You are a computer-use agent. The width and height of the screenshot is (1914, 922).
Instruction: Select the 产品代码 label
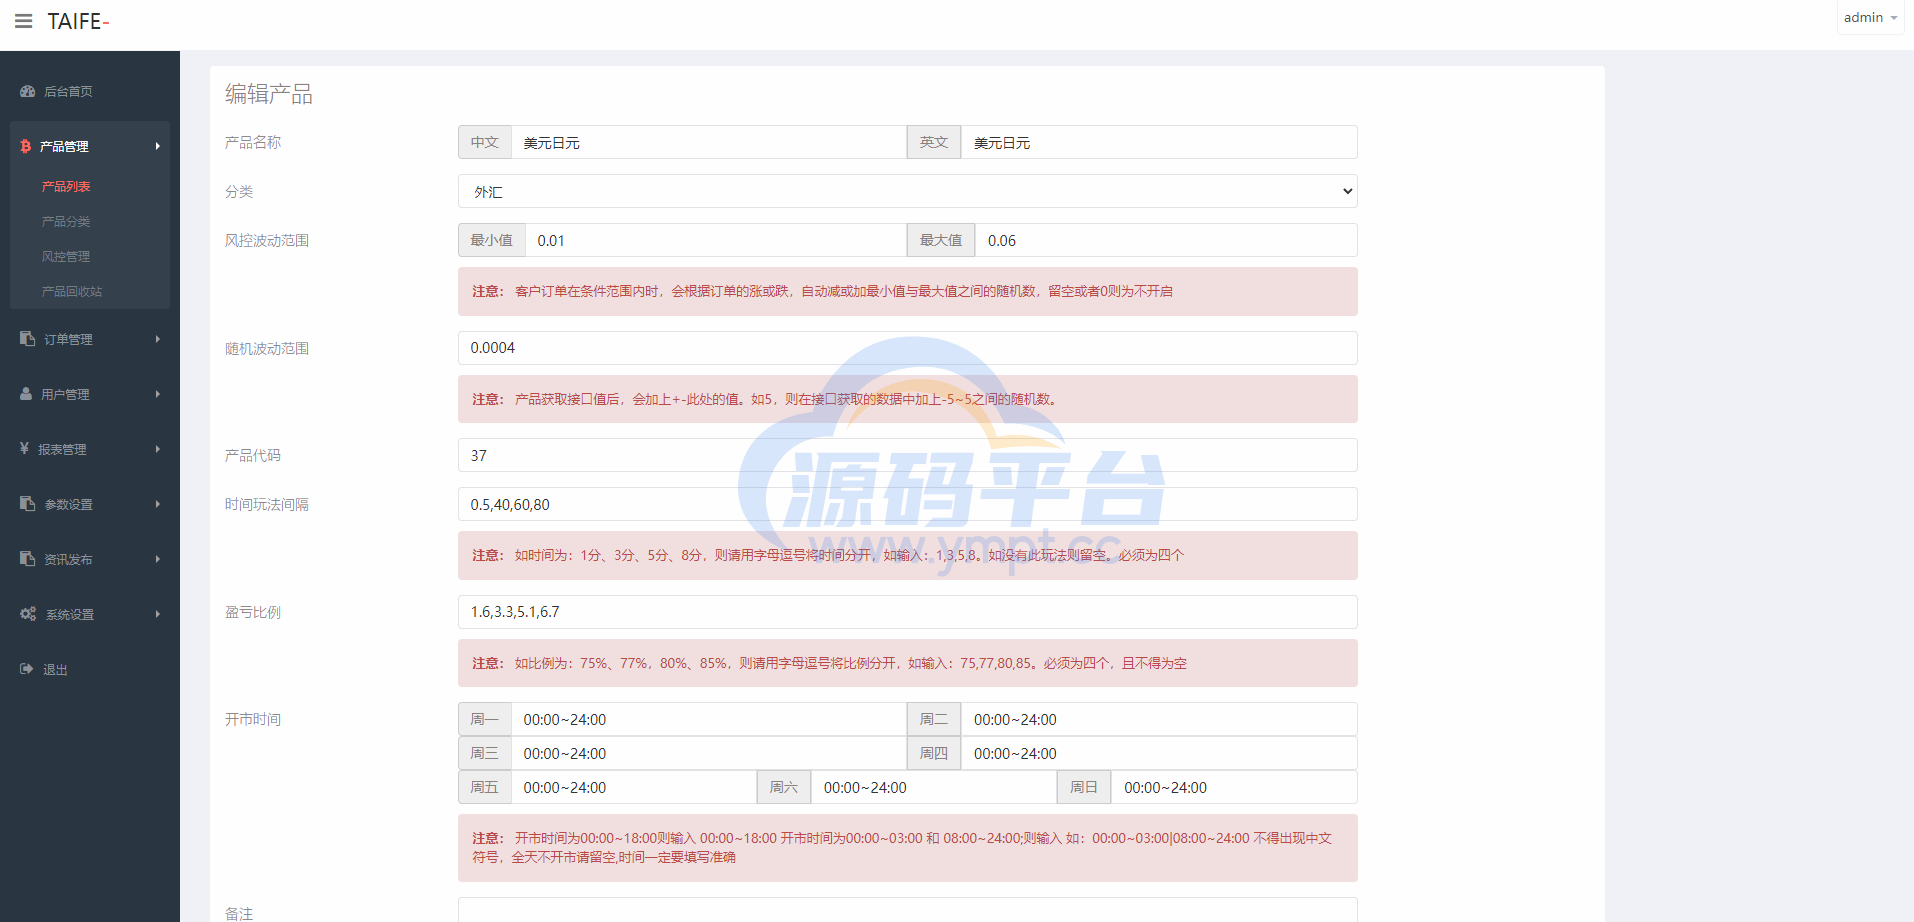(253, 455)
